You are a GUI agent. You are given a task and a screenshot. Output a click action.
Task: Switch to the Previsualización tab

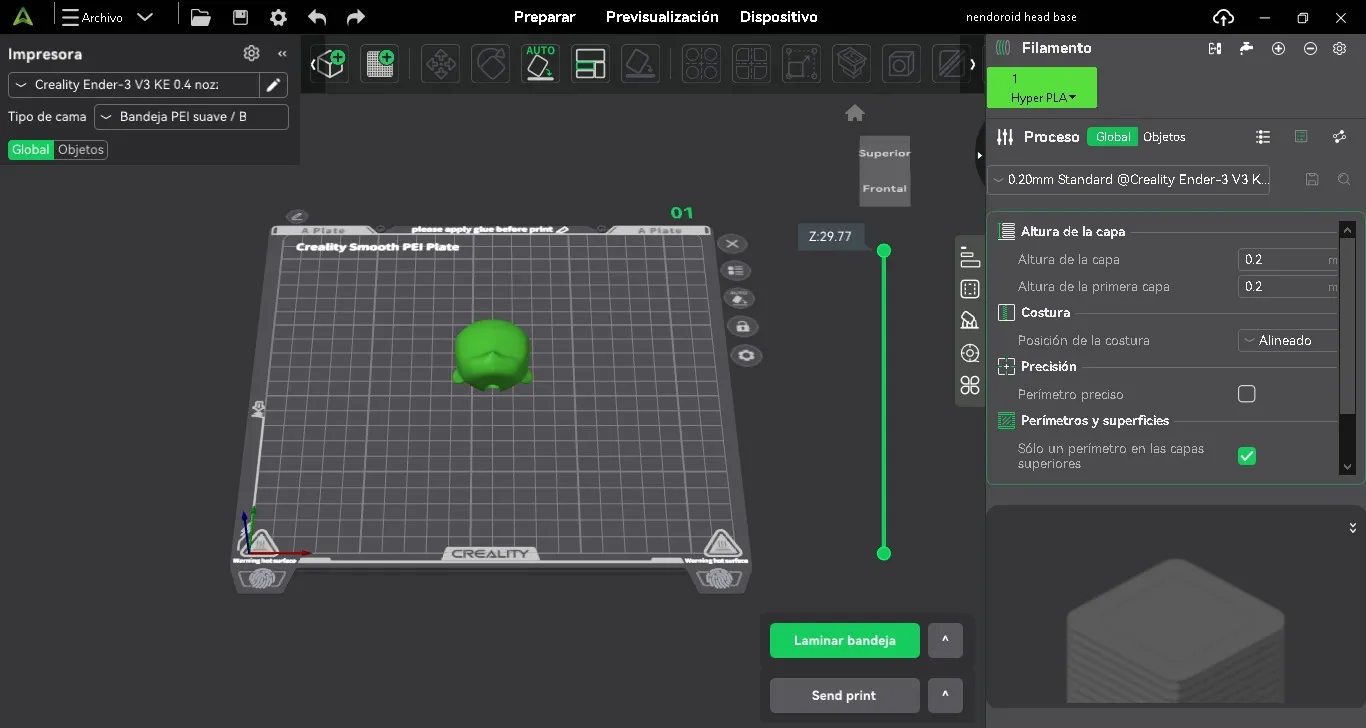pyautogui.click(x=662, y=17)
